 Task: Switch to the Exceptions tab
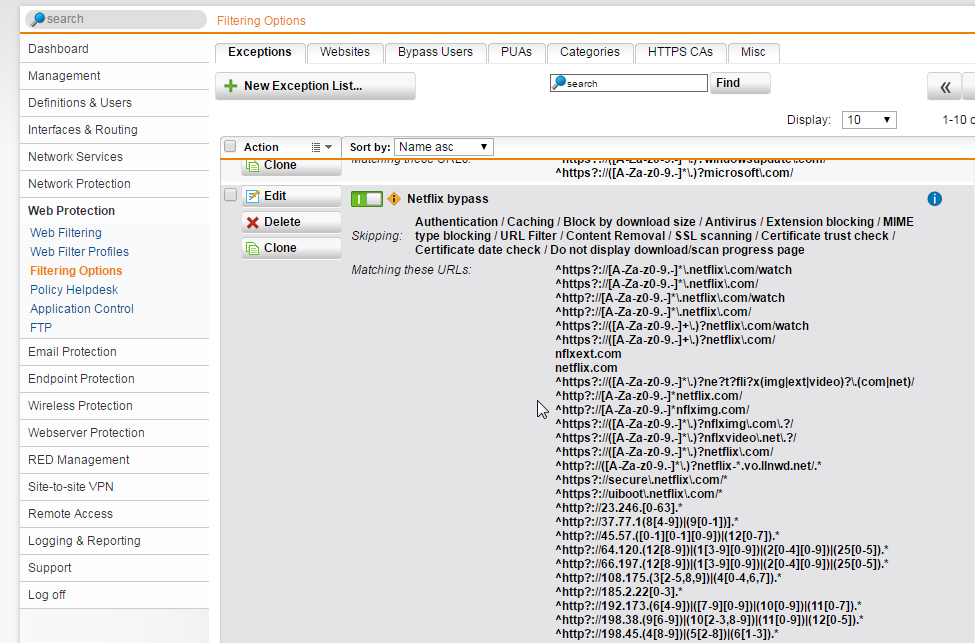coord(260,52)
